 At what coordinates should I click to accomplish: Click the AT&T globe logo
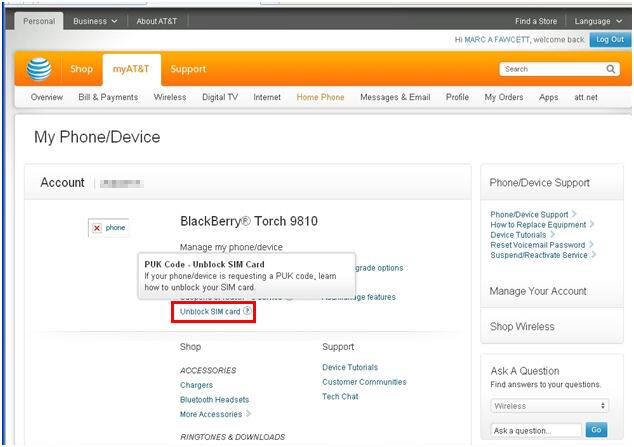click(x=39, y=69)
